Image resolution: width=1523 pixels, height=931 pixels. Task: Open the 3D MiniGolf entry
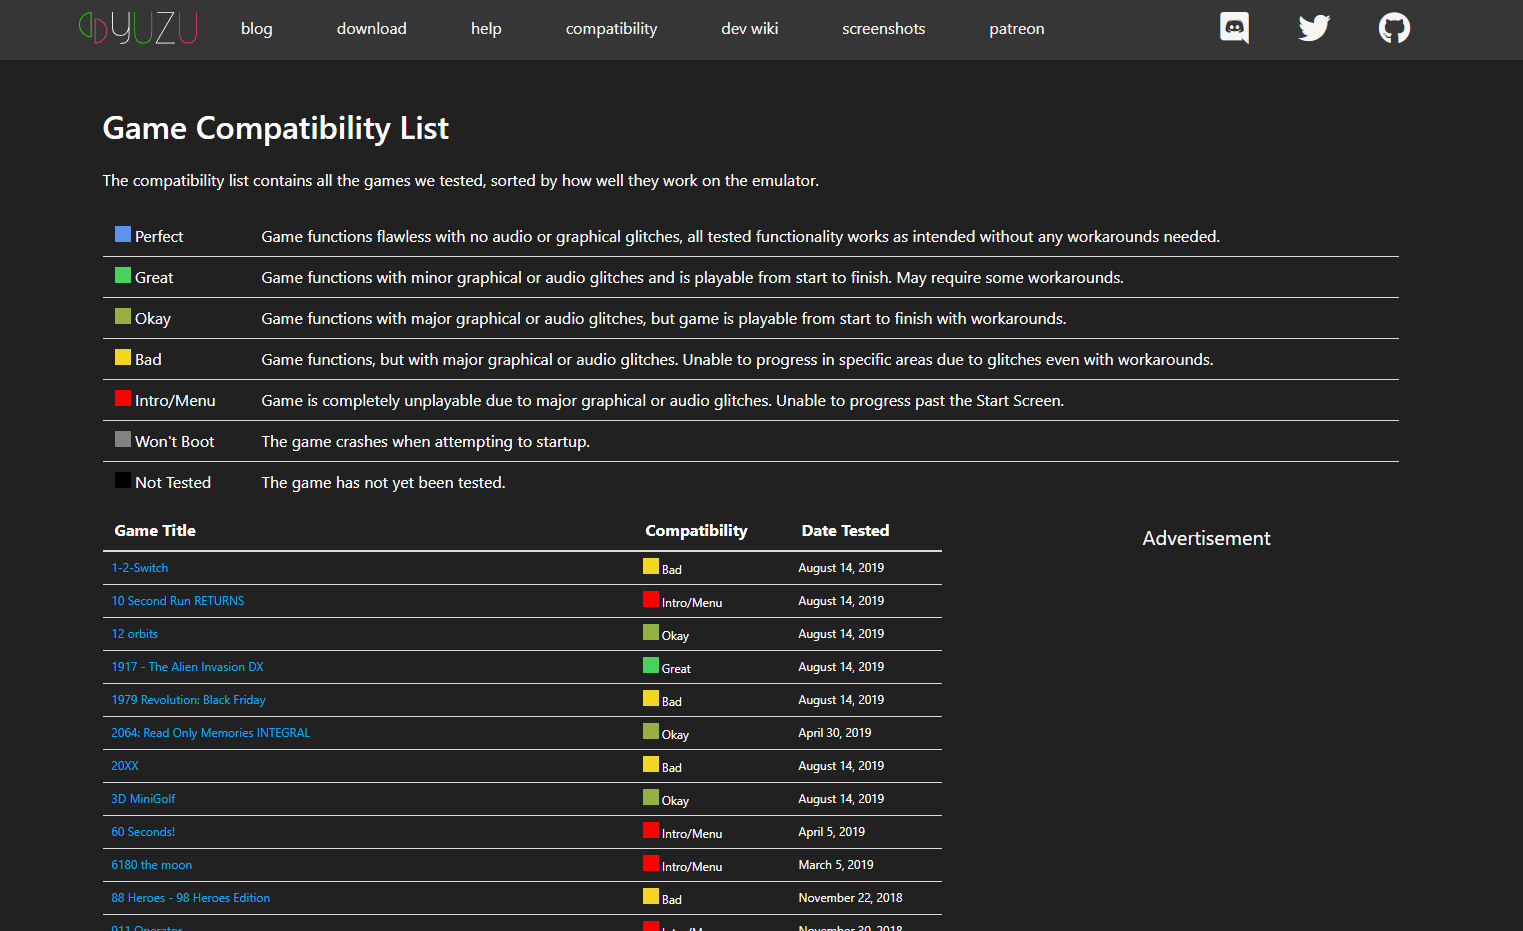click(x=143, y=799)
